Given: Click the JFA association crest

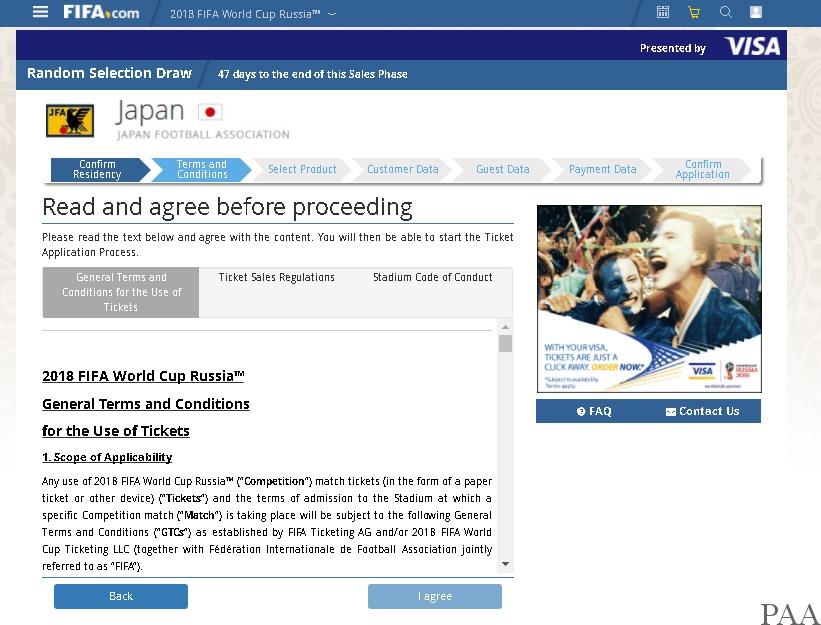Looking at the screenshot, I should (70, 120).
